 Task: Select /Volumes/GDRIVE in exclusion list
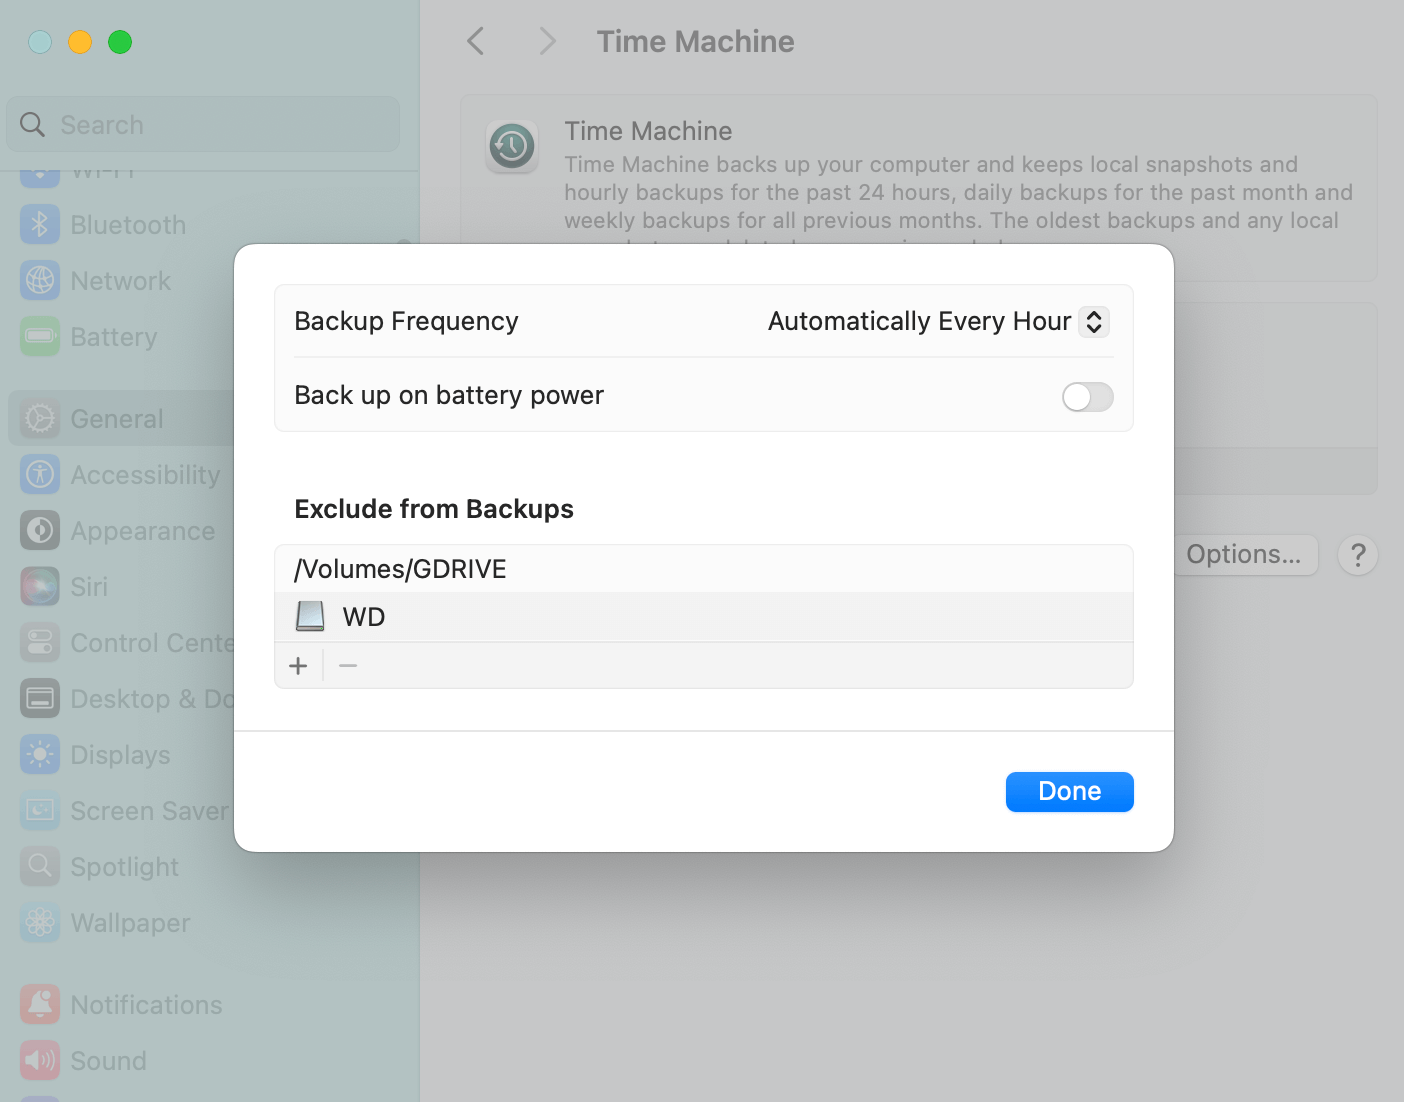pos(400,569)
